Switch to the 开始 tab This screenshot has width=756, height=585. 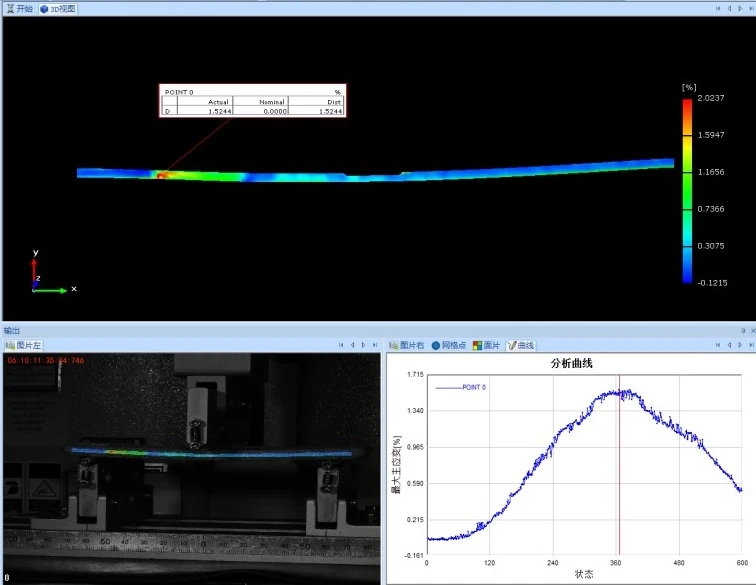[x=19, y=9]
